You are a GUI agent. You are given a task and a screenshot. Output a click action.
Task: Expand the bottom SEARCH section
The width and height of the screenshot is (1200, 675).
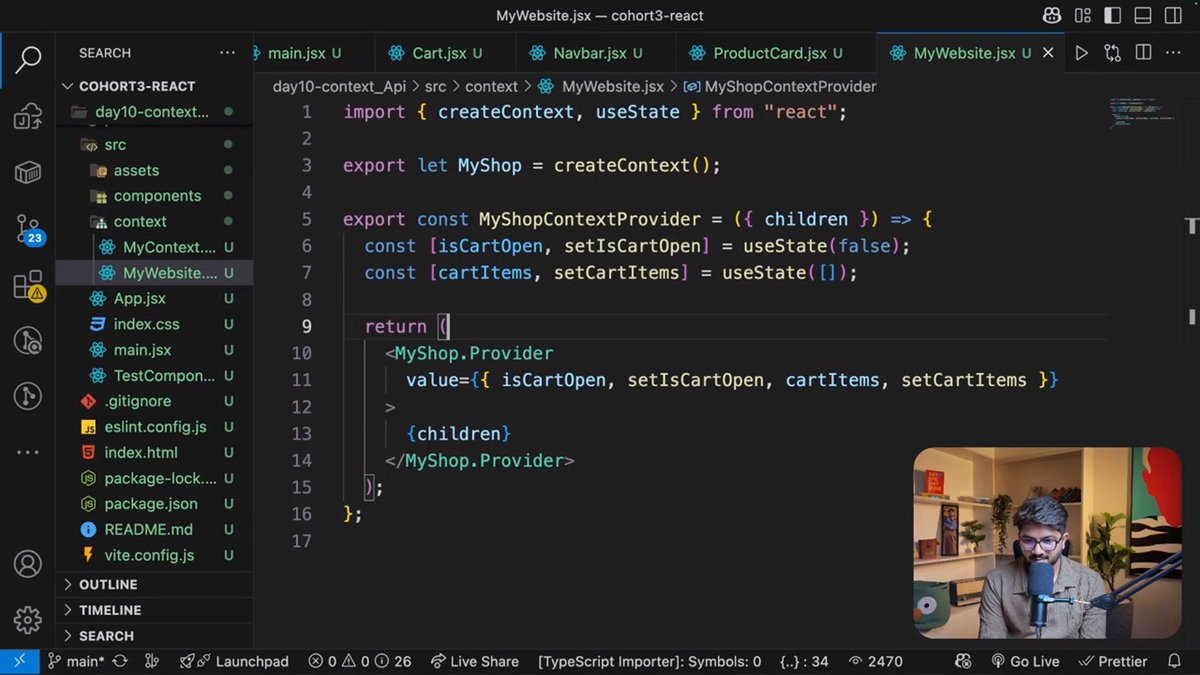[154, 636]
